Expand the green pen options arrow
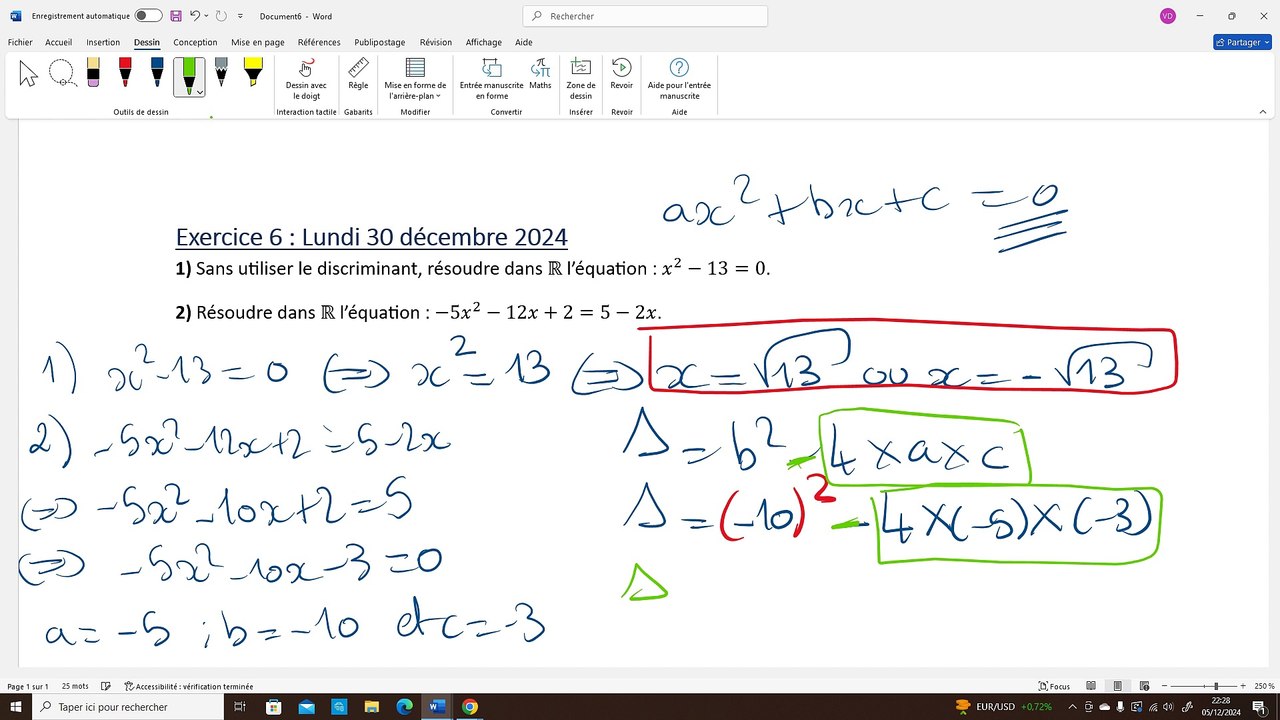 (x=200, y=92)
